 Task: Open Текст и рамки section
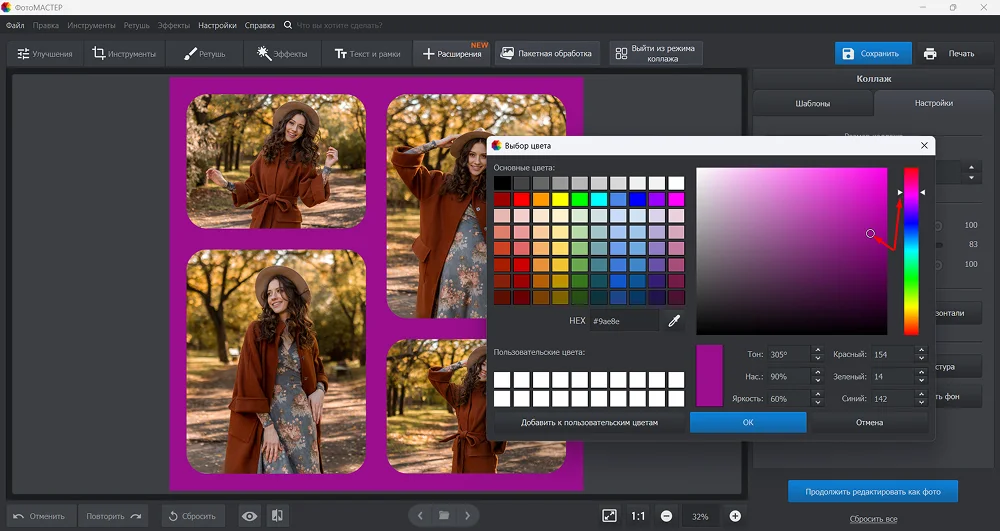tap(367, 54)
